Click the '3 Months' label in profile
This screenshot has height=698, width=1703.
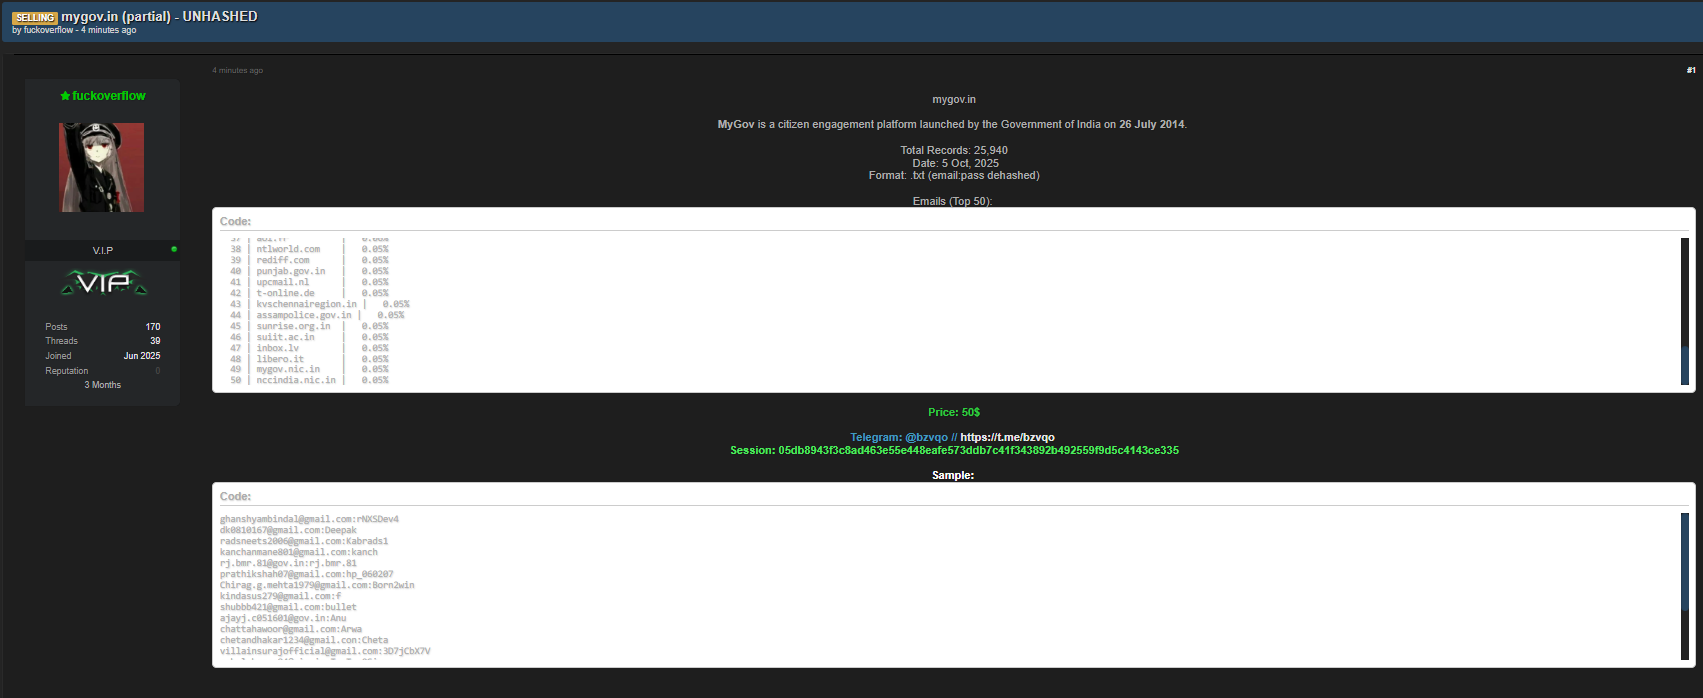coord(103,385)
